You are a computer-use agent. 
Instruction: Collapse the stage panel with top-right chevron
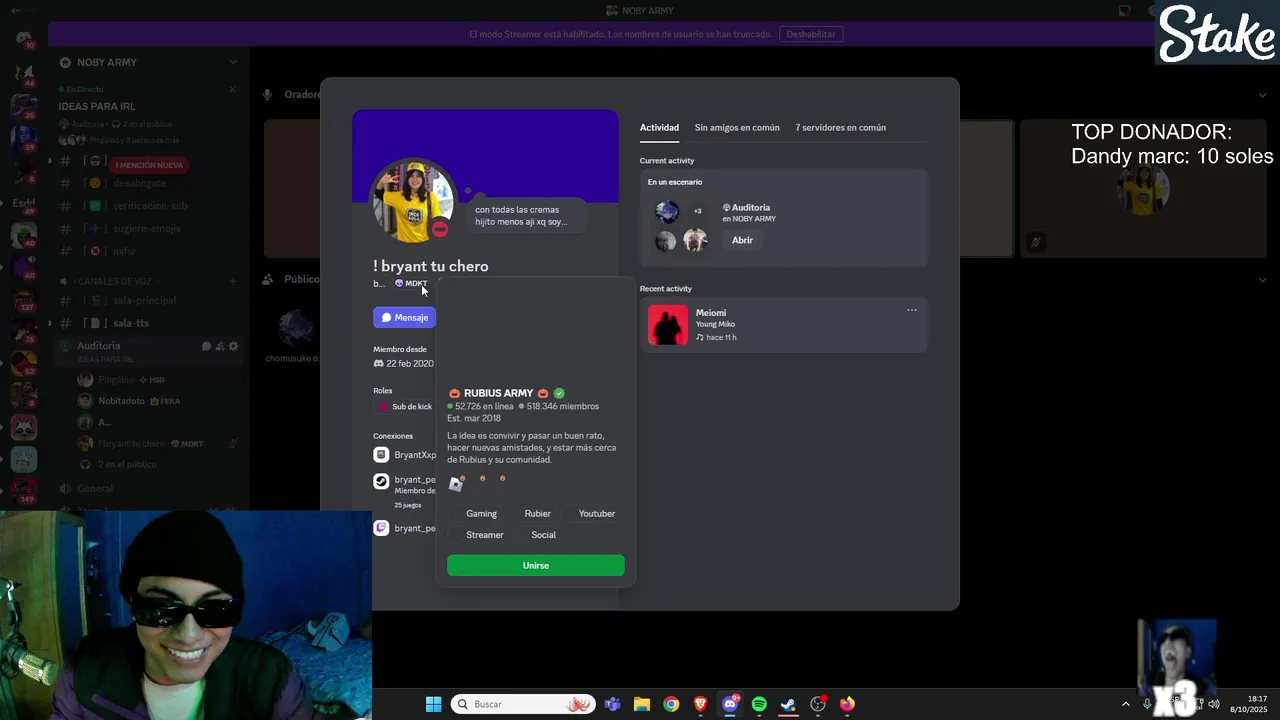coord(1263,95)
